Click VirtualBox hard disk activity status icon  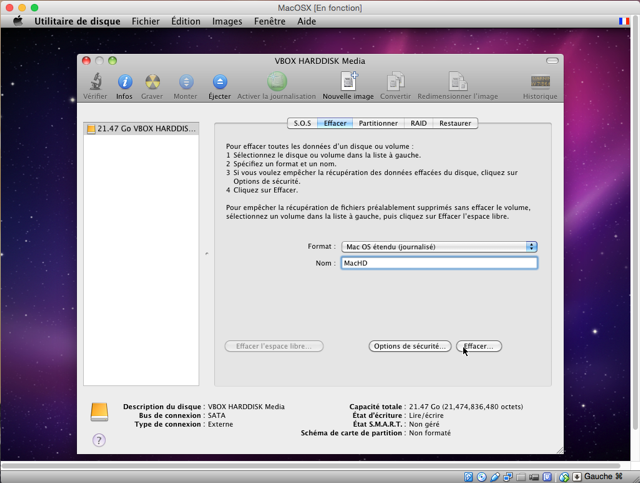(468, 476)
